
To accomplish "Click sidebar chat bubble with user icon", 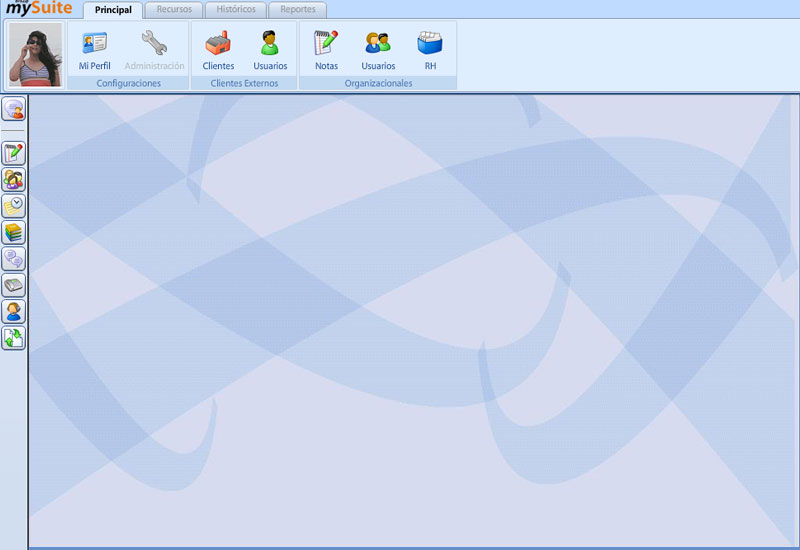I will [x=14, y=110].
